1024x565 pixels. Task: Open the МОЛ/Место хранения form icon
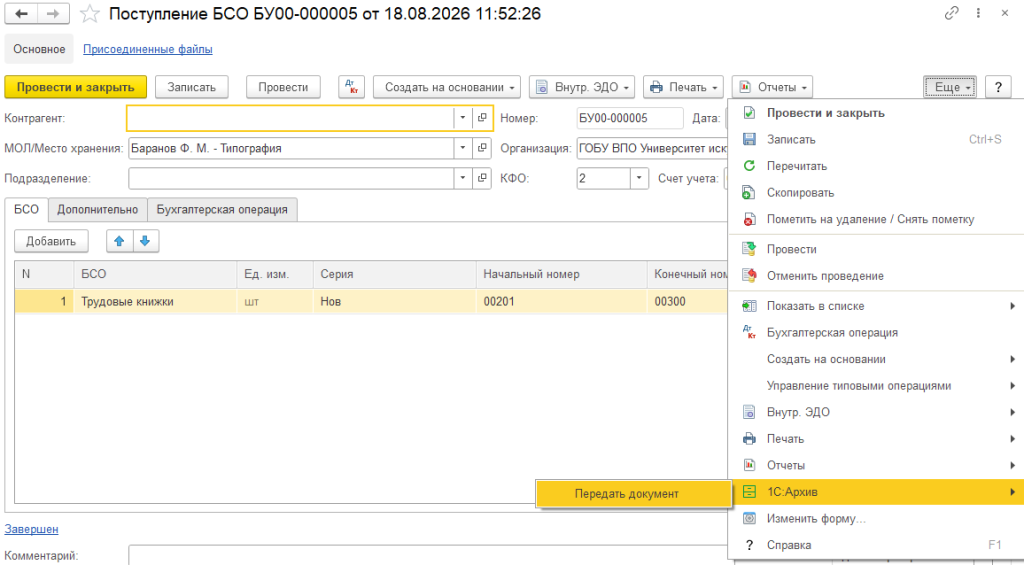coord(482,148)
